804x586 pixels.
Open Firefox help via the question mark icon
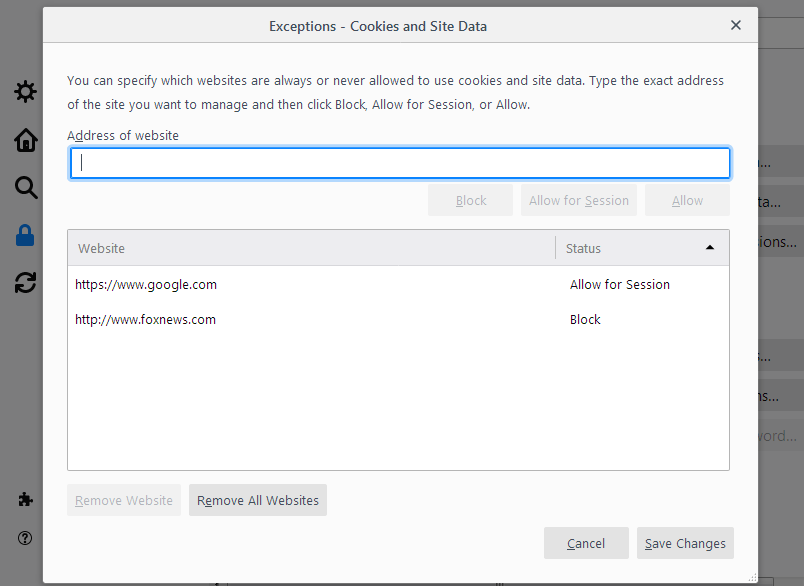pyautogui.click(x=25, y=538)
